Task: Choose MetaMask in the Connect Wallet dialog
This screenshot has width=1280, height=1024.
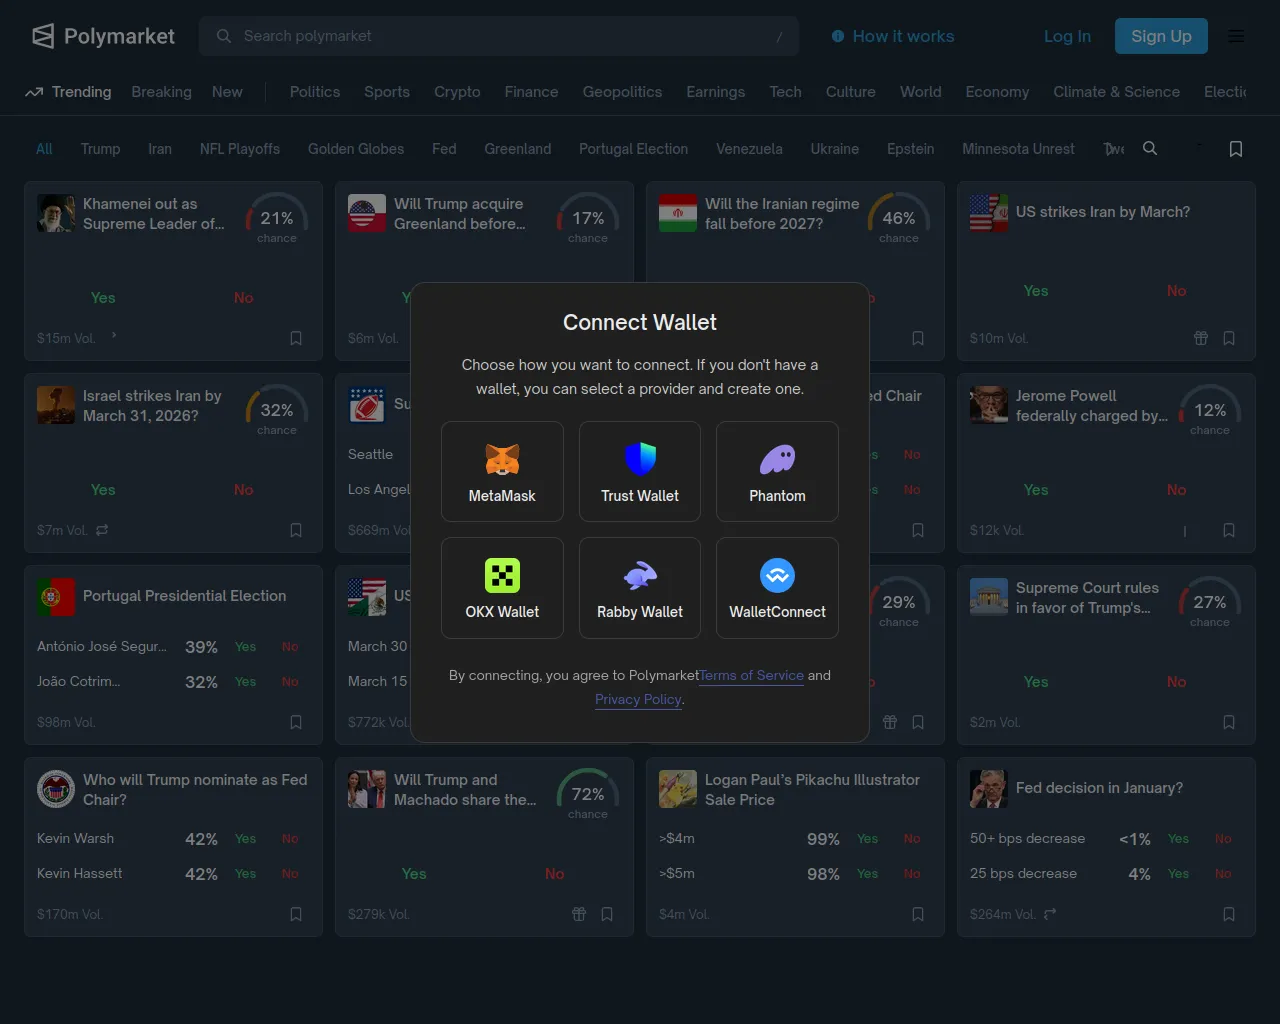Action: [502, 471]
